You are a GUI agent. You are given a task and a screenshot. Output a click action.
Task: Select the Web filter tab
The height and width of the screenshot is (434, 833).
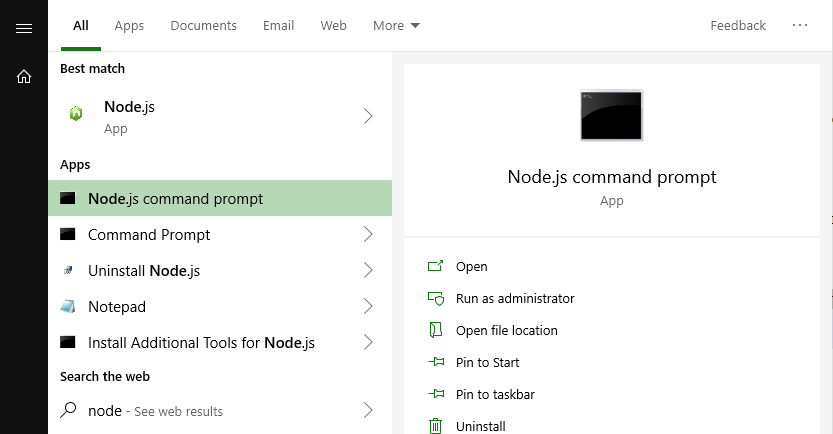click(x=333, y=26)
